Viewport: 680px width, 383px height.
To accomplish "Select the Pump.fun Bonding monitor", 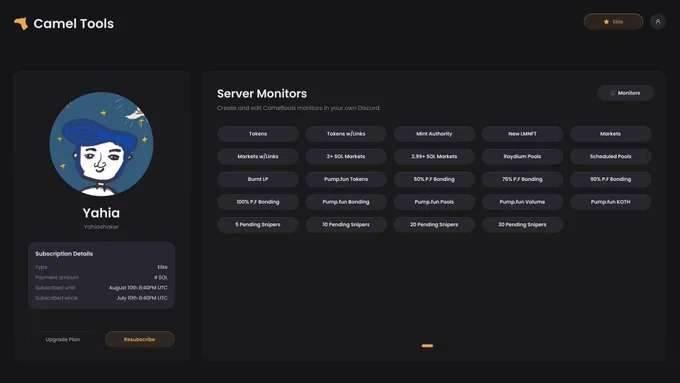I will pos(346,202).
